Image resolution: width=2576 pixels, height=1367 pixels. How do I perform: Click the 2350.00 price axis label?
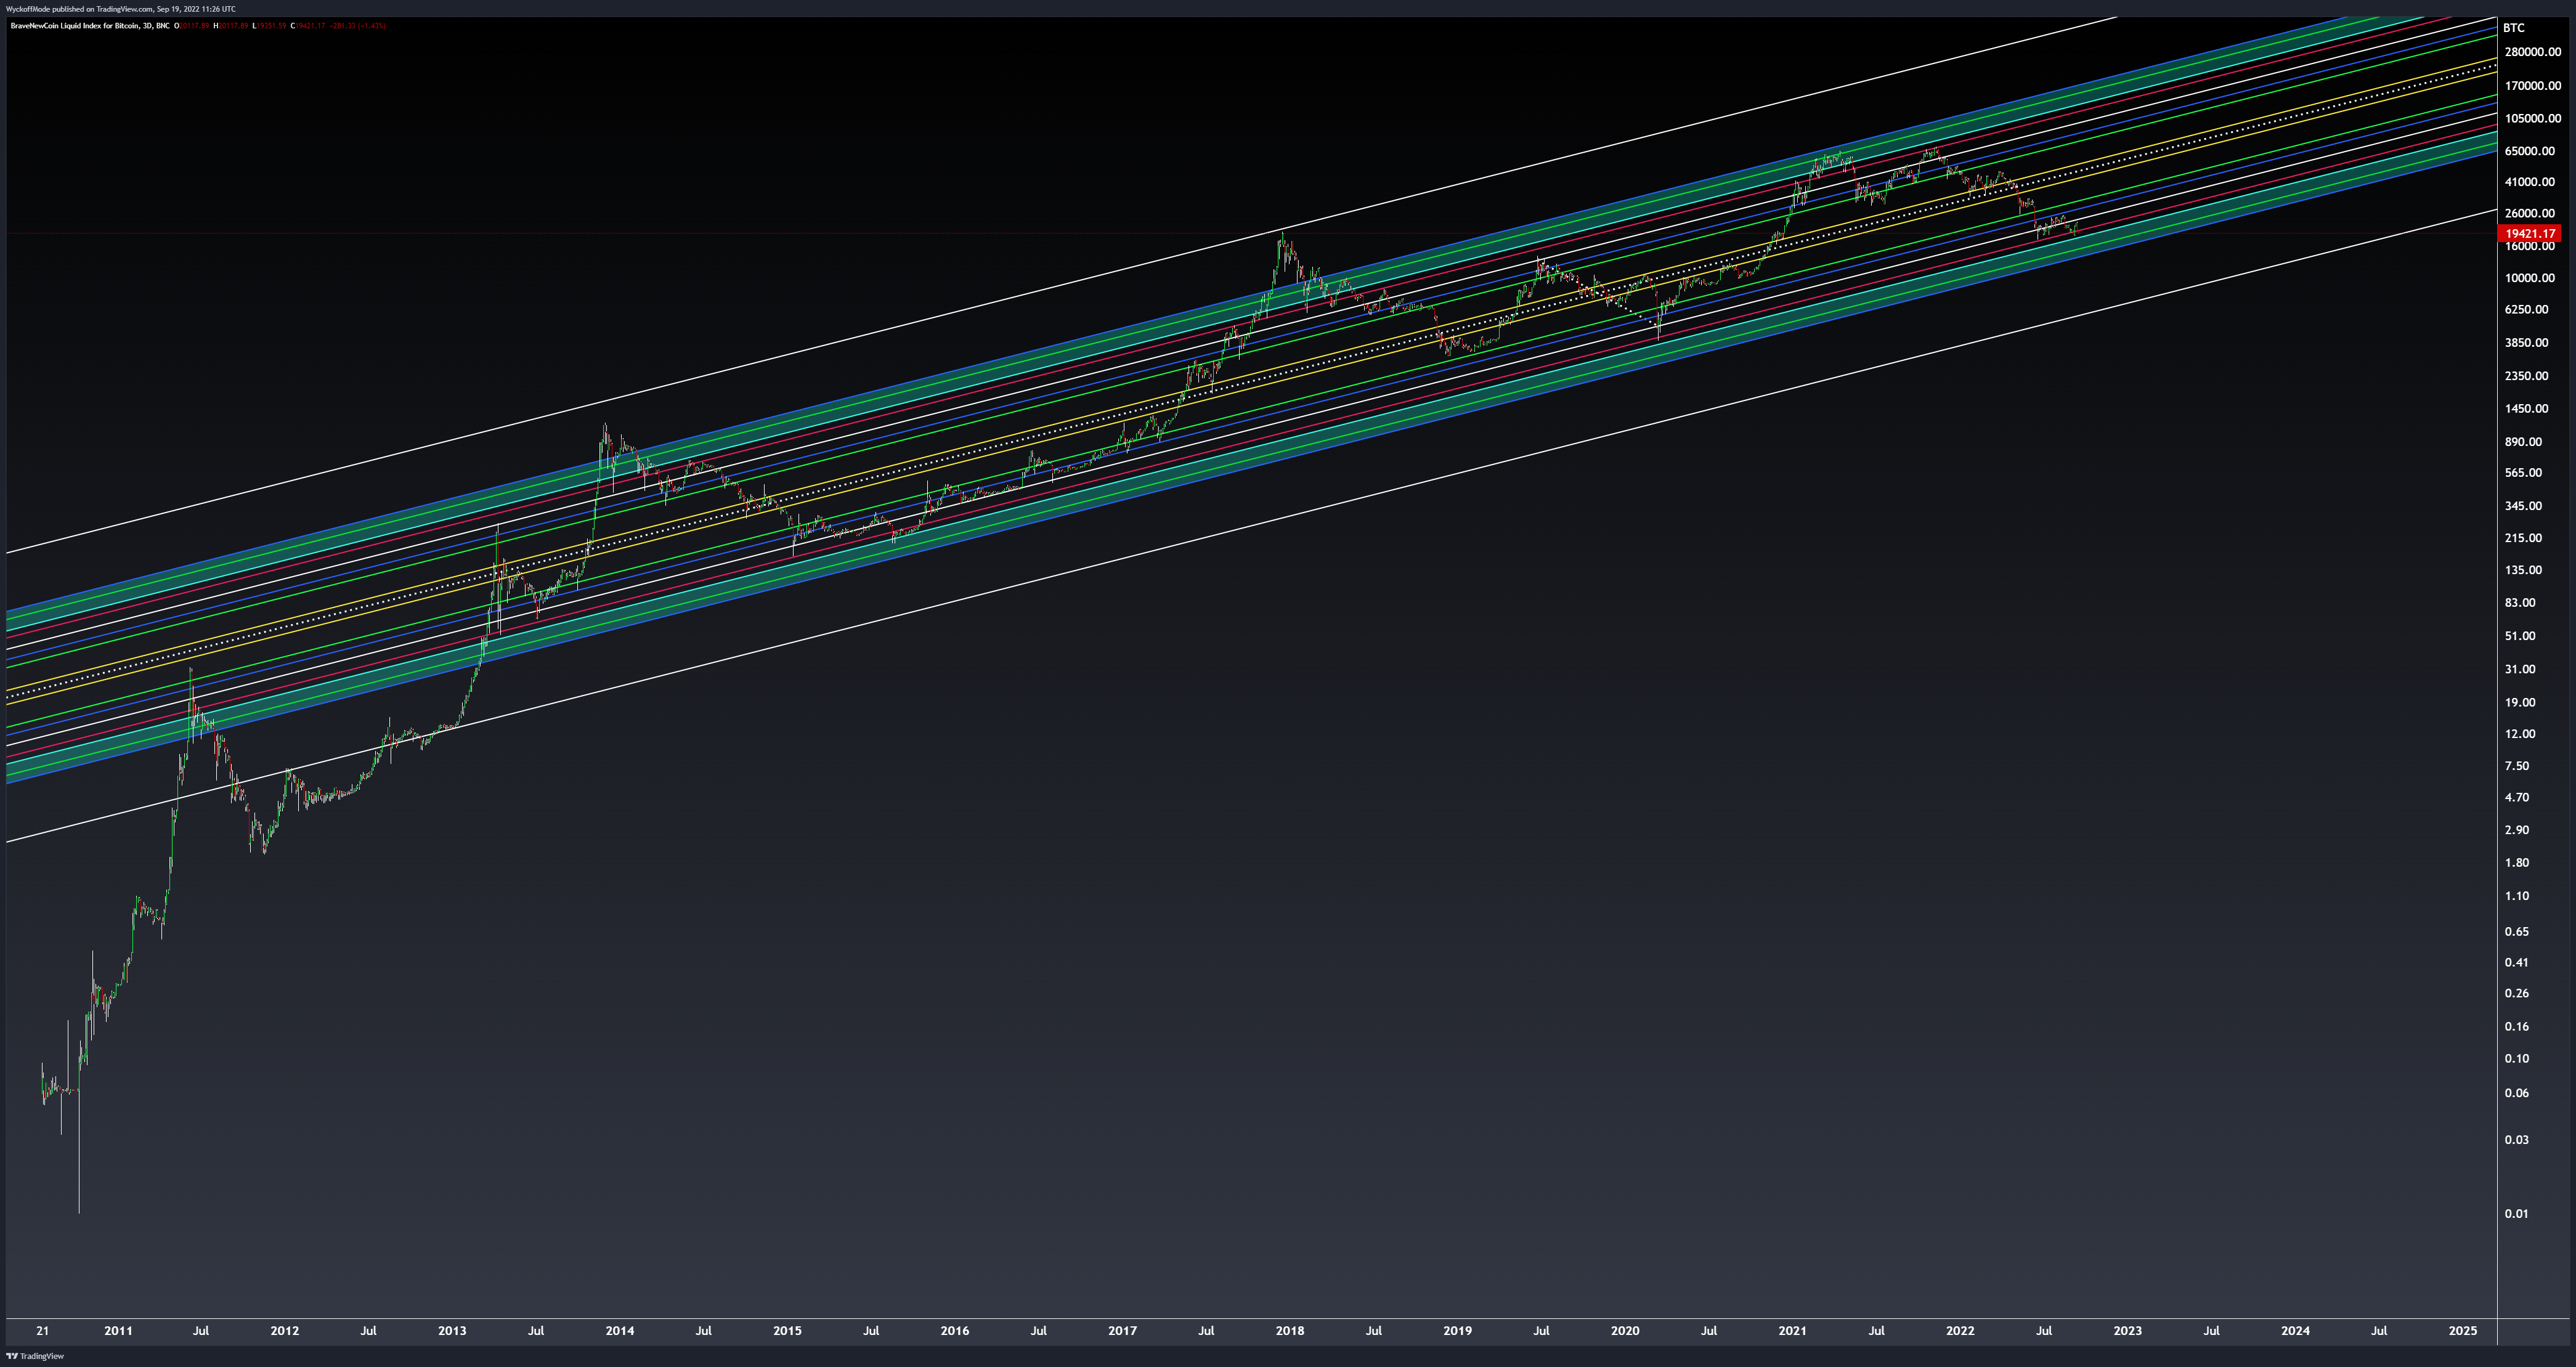(2527, 376)
